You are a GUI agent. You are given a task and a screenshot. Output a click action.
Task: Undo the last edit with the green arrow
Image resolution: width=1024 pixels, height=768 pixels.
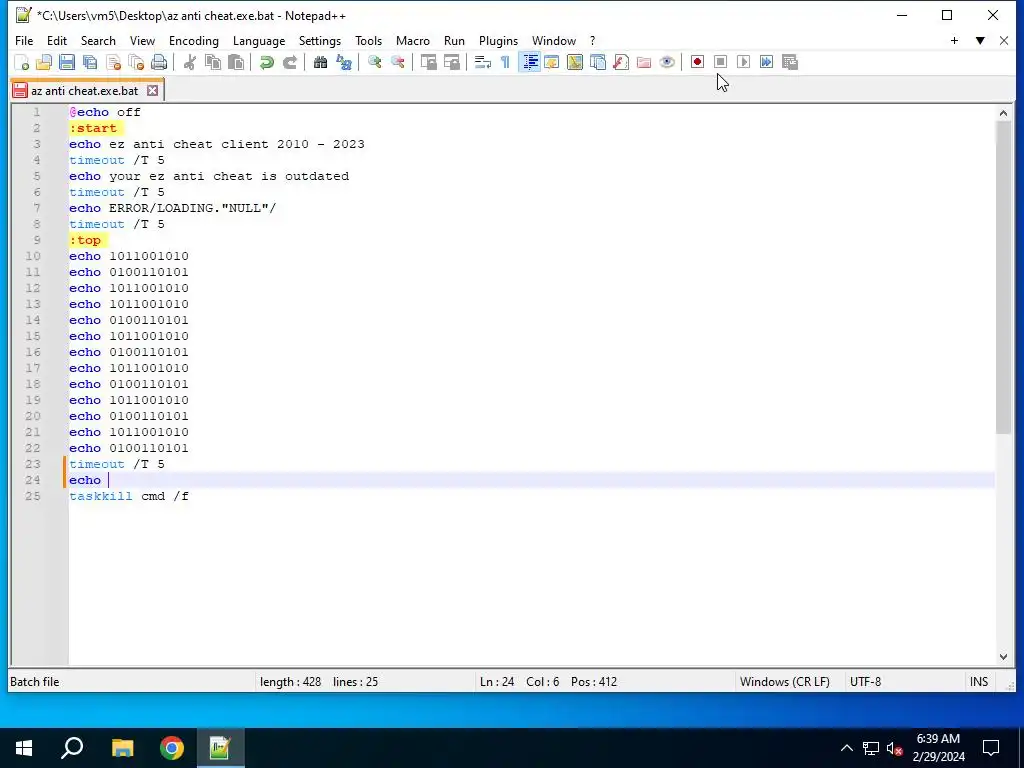[x=266, y=62]
